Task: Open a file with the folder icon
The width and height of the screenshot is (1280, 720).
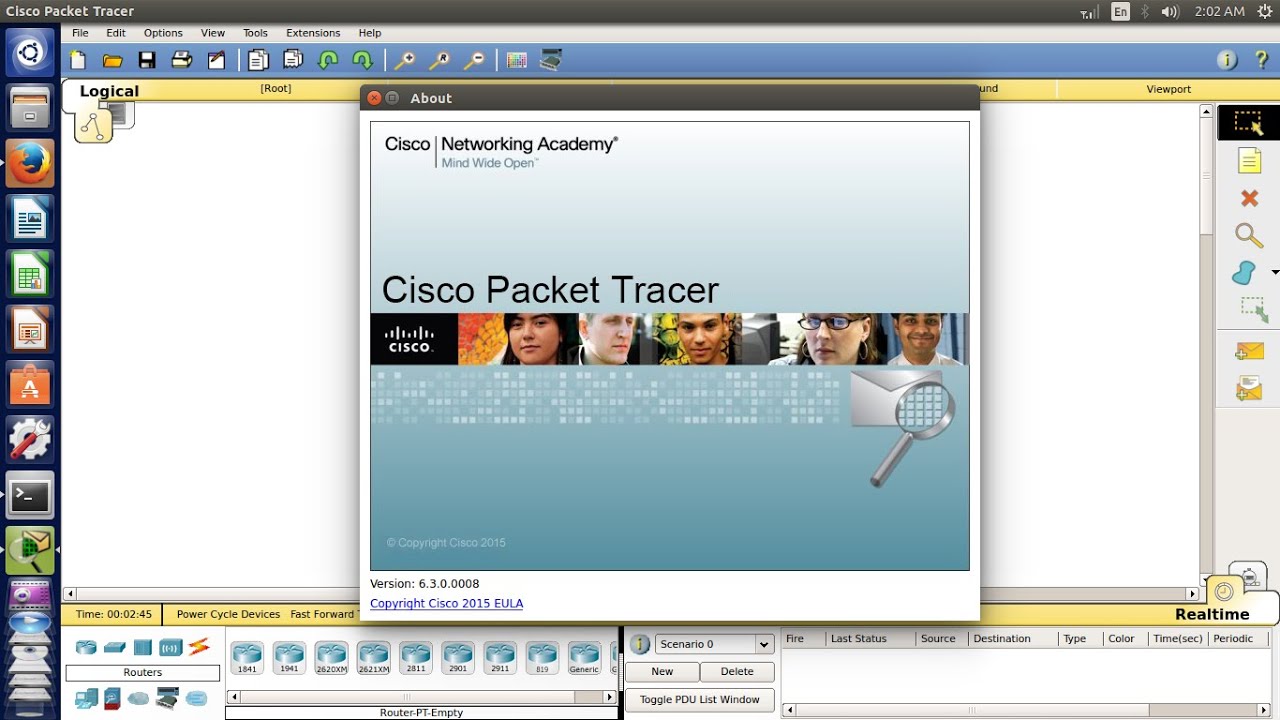Action: click(113, 60)
